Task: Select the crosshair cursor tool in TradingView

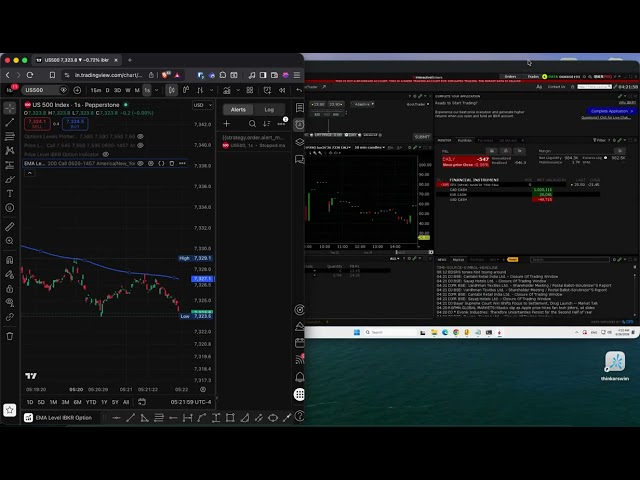Action: [x=10, y=108]
